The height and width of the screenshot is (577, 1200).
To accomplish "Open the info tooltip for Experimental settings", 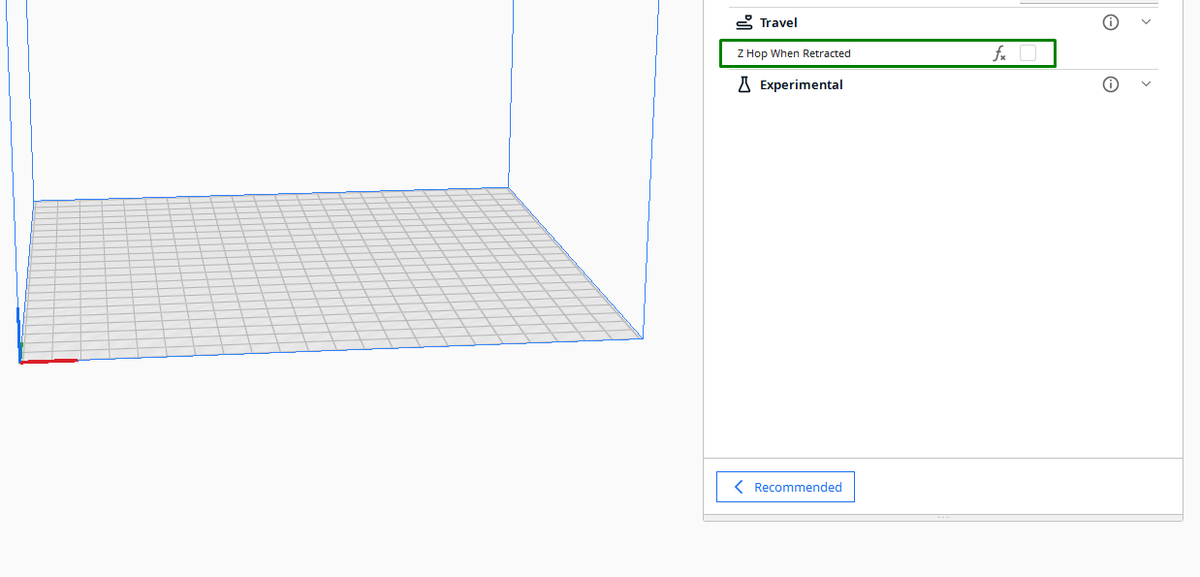I will (x=1110, y=84).
